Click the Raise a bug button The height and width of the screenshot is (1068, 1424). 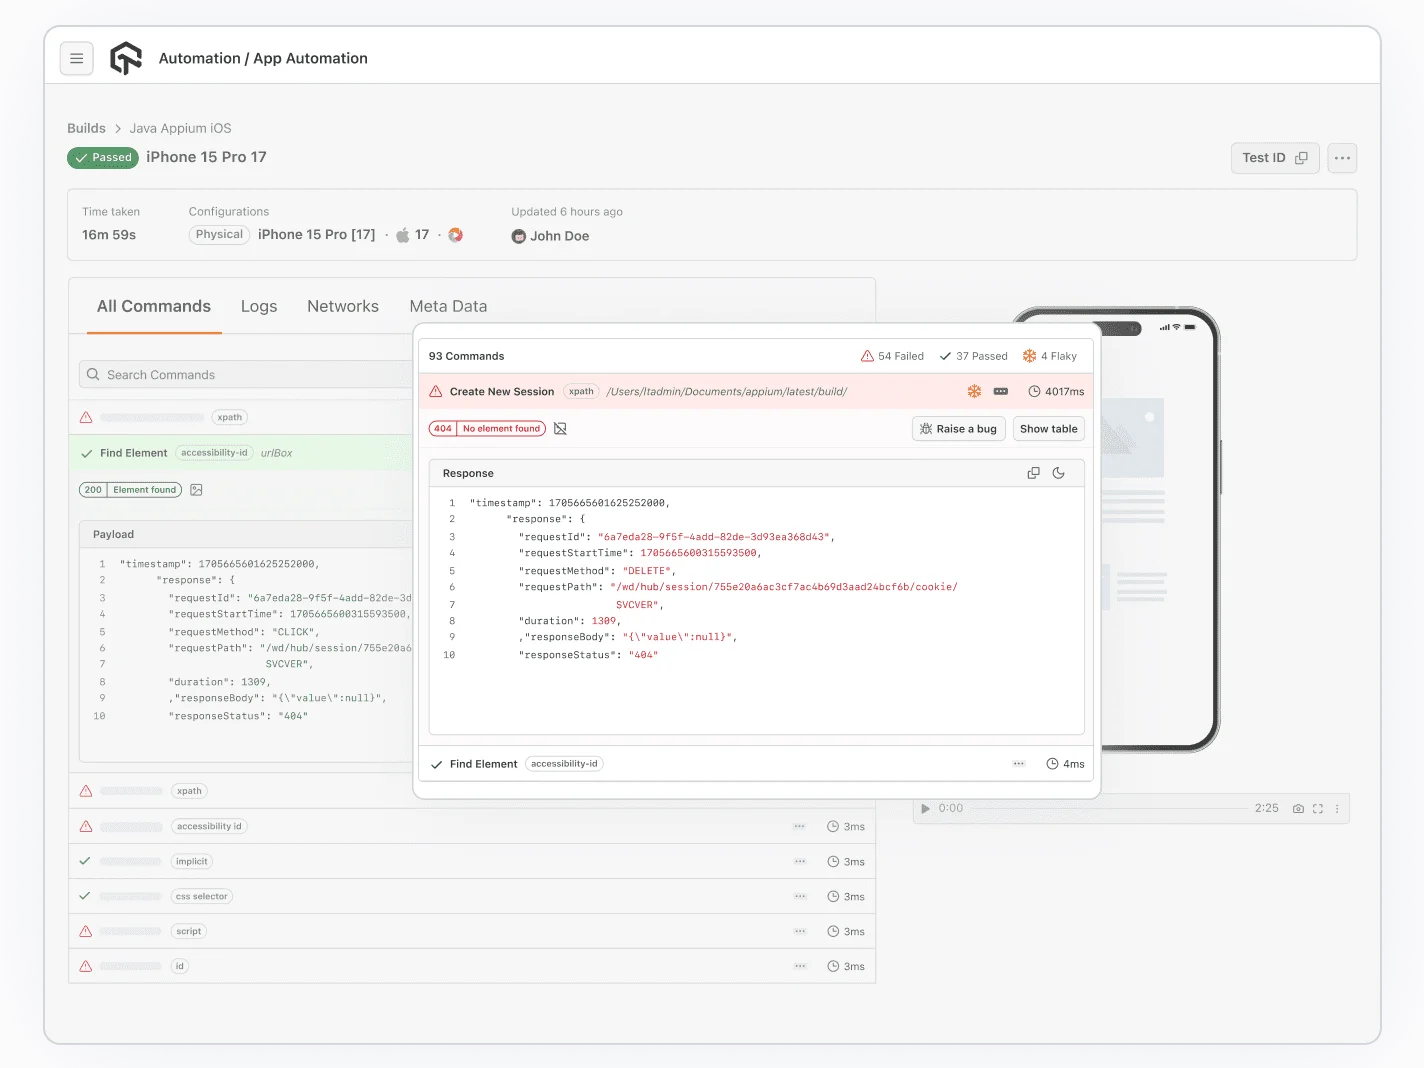click(x=958, y=428)
